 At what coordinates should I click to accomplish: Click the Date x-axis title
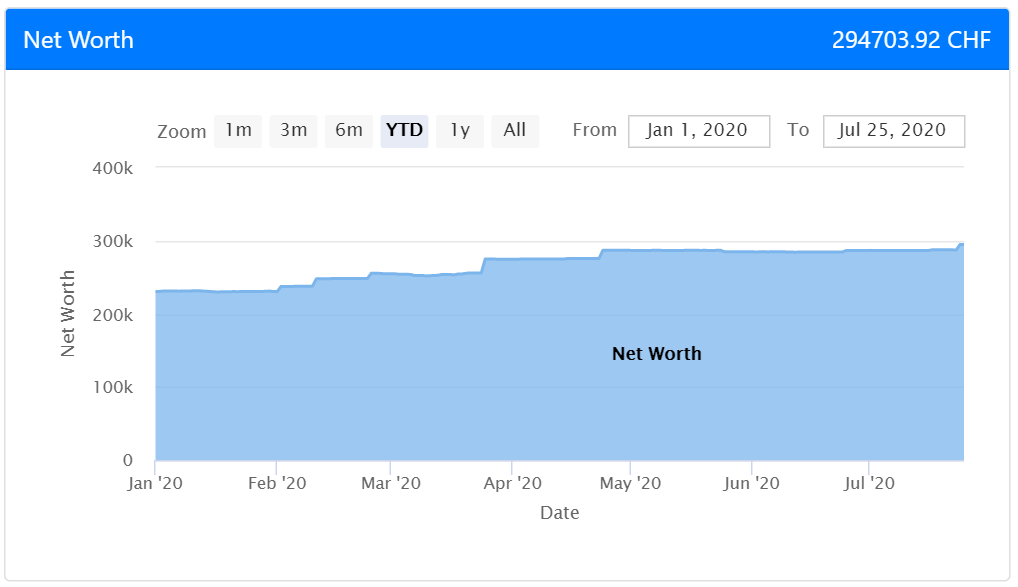click(560, 513)
